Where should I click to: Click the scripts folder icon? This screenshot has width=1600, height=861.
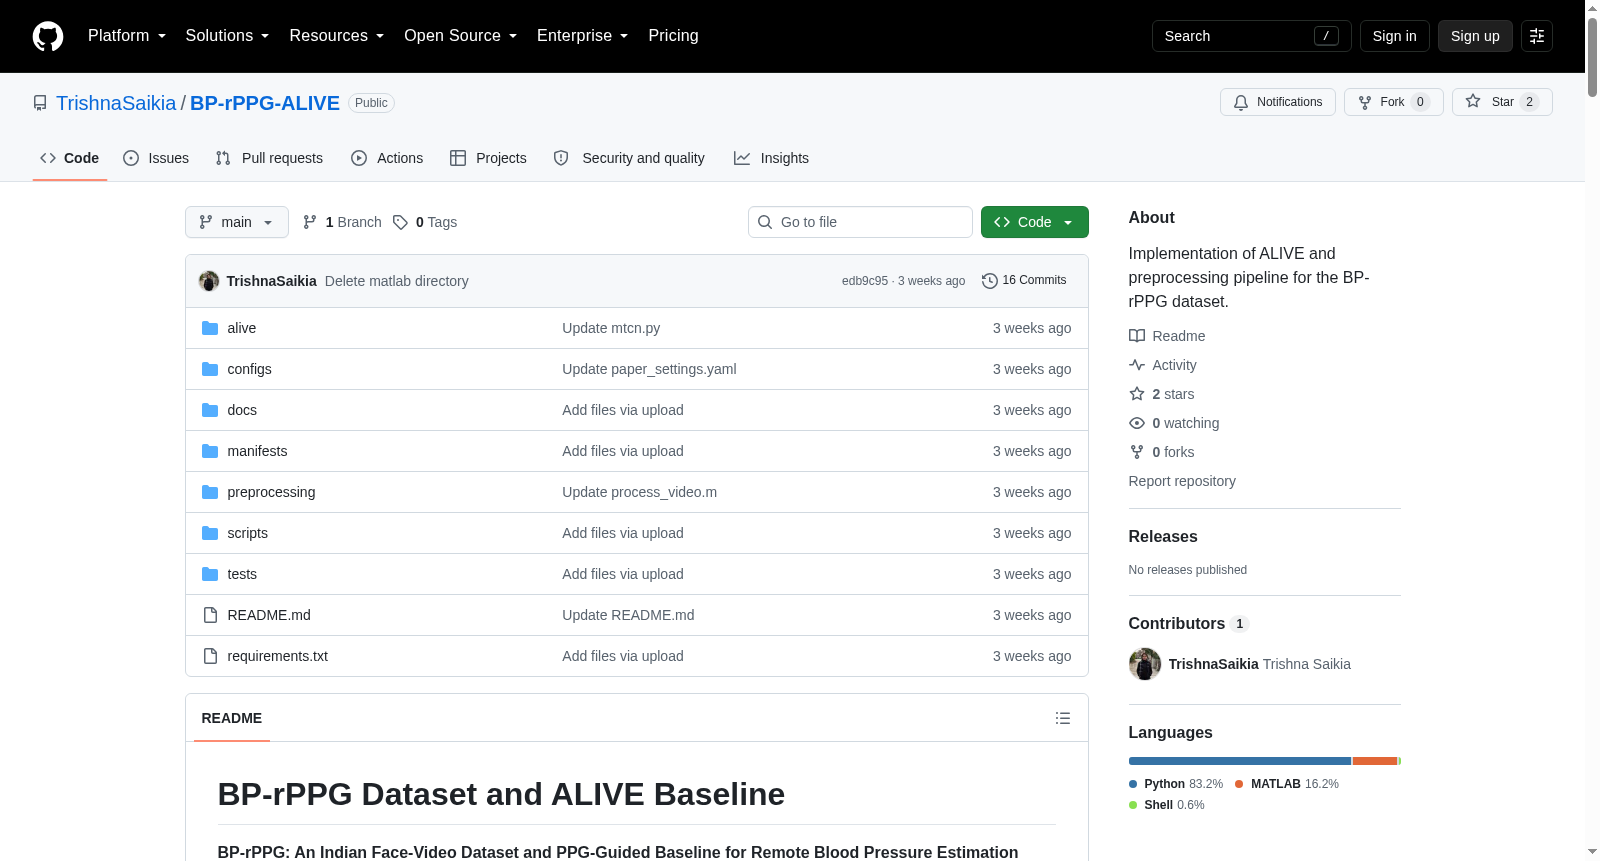[210, 533]
